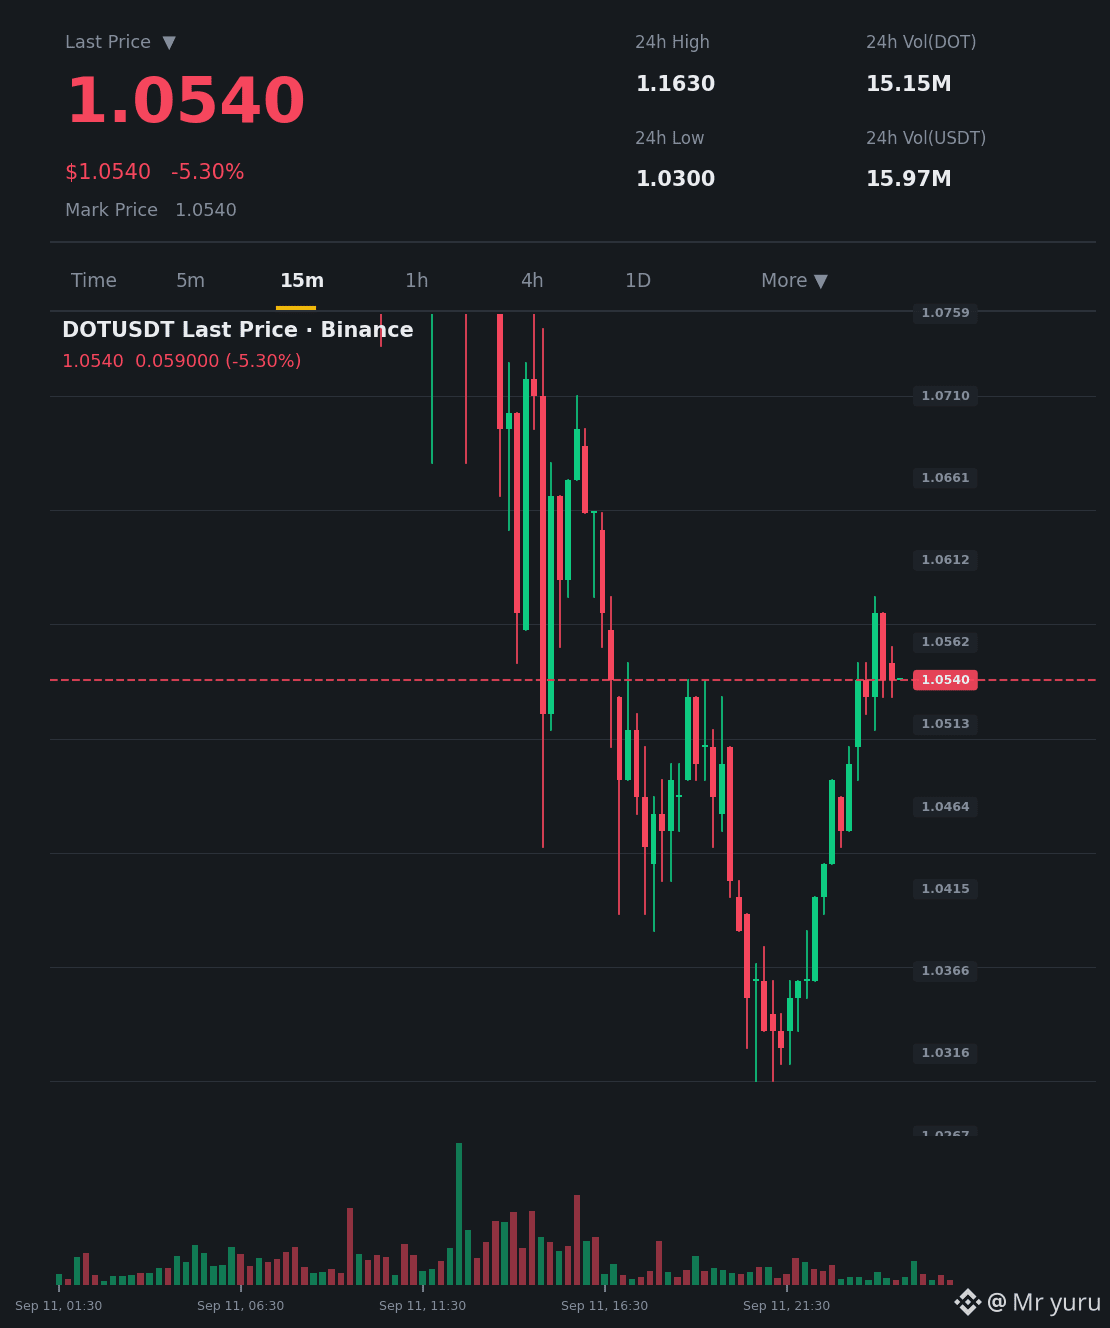The width and height of the screenshot is (1110, 1328).
Task: Choose the 1D timeframe
Action: [638, 281]
